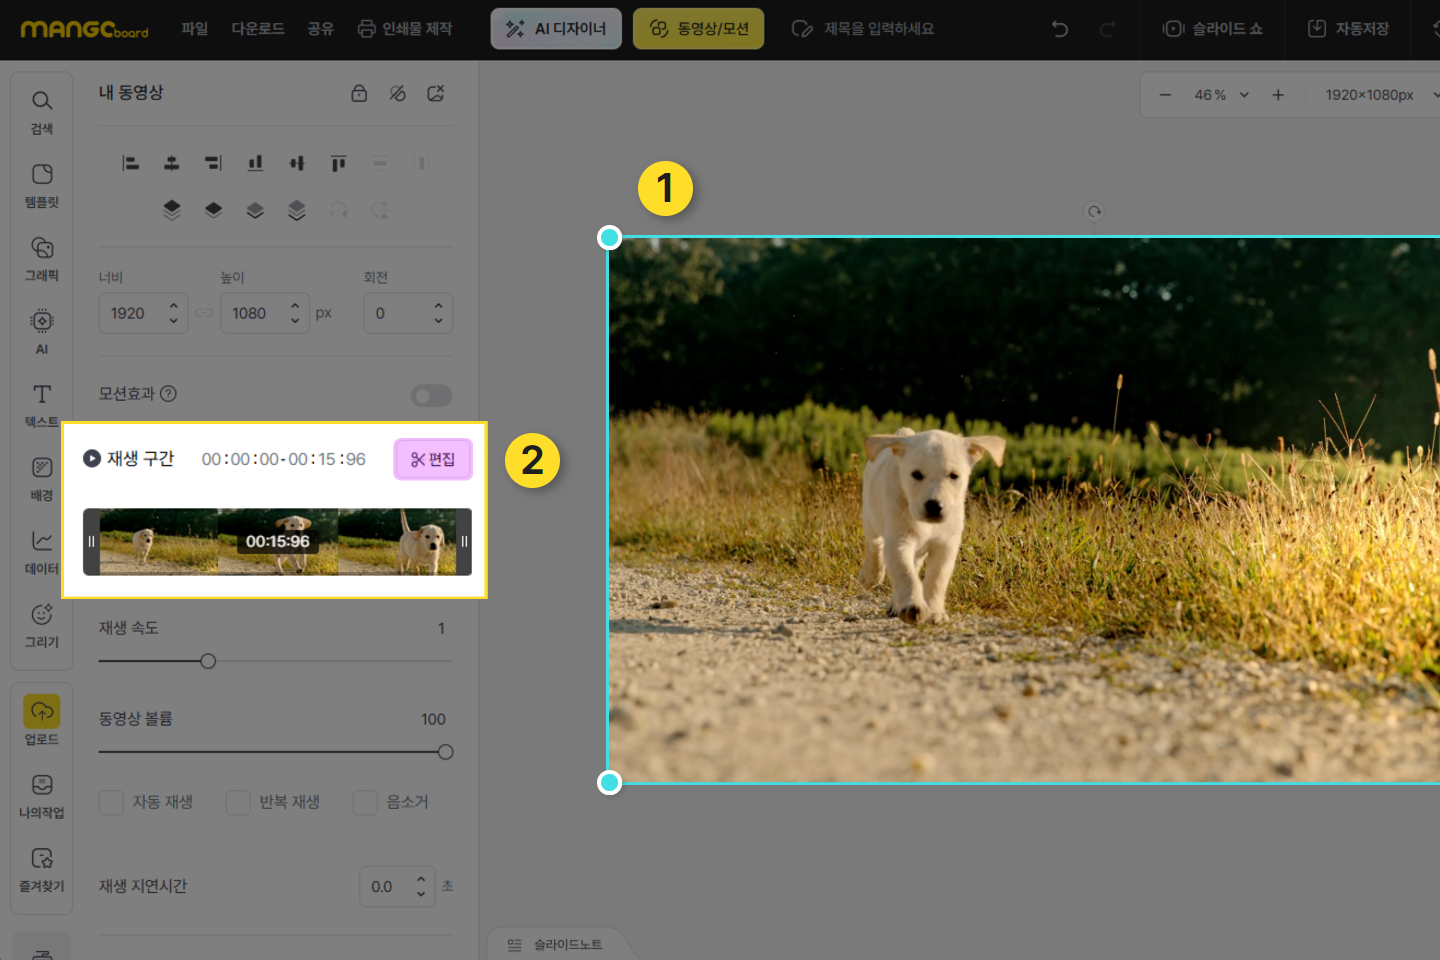Click the 너비 width input field
This screenshot has width=1440, height=960.
click(x=133, y=313)
